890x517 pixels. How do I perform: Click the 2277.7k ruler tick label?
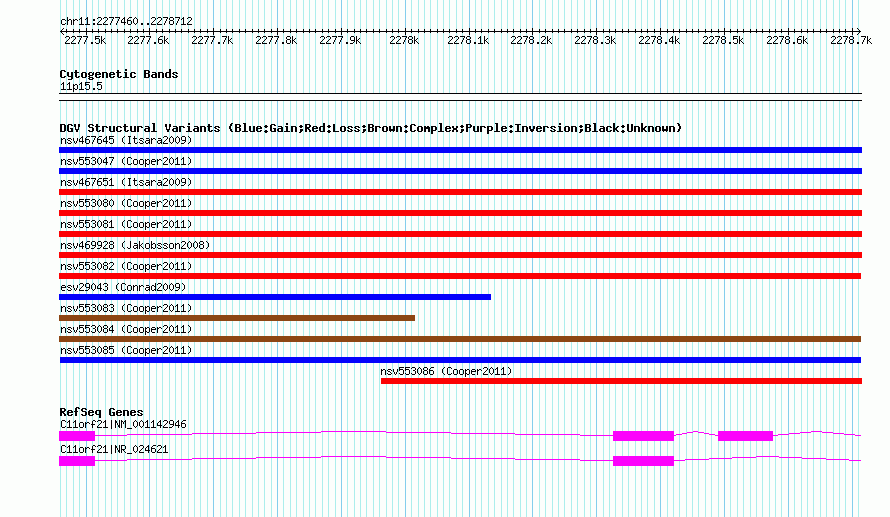click(x=212, y=40)
